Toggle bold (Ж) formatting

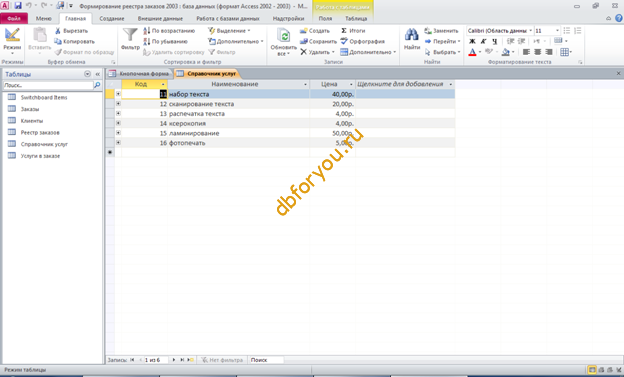[x=472, y=41]
